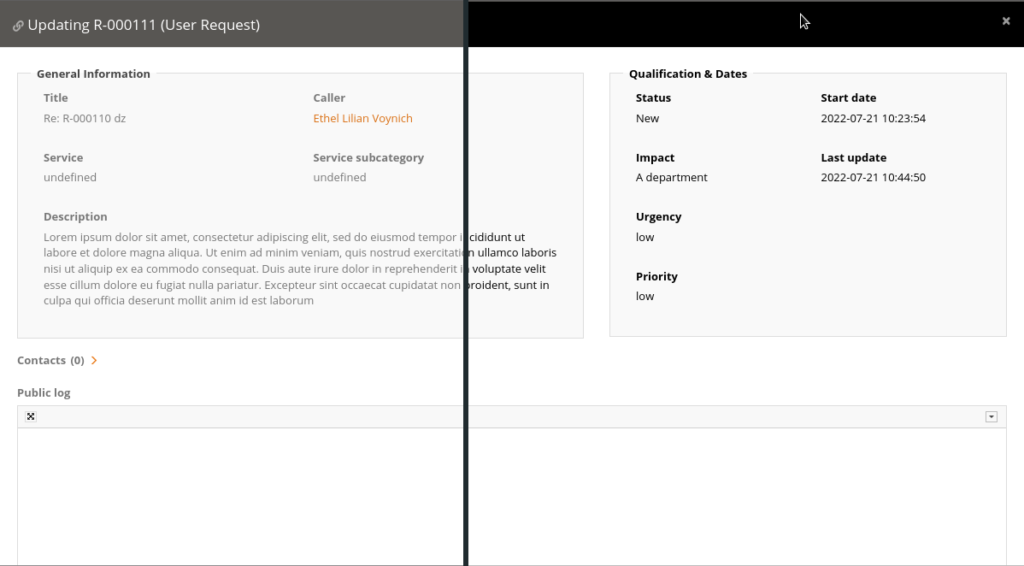Select the title Re: R-000110 dz
The width and height of the screenshot is (1024, 566).
(x=85, y=118)
